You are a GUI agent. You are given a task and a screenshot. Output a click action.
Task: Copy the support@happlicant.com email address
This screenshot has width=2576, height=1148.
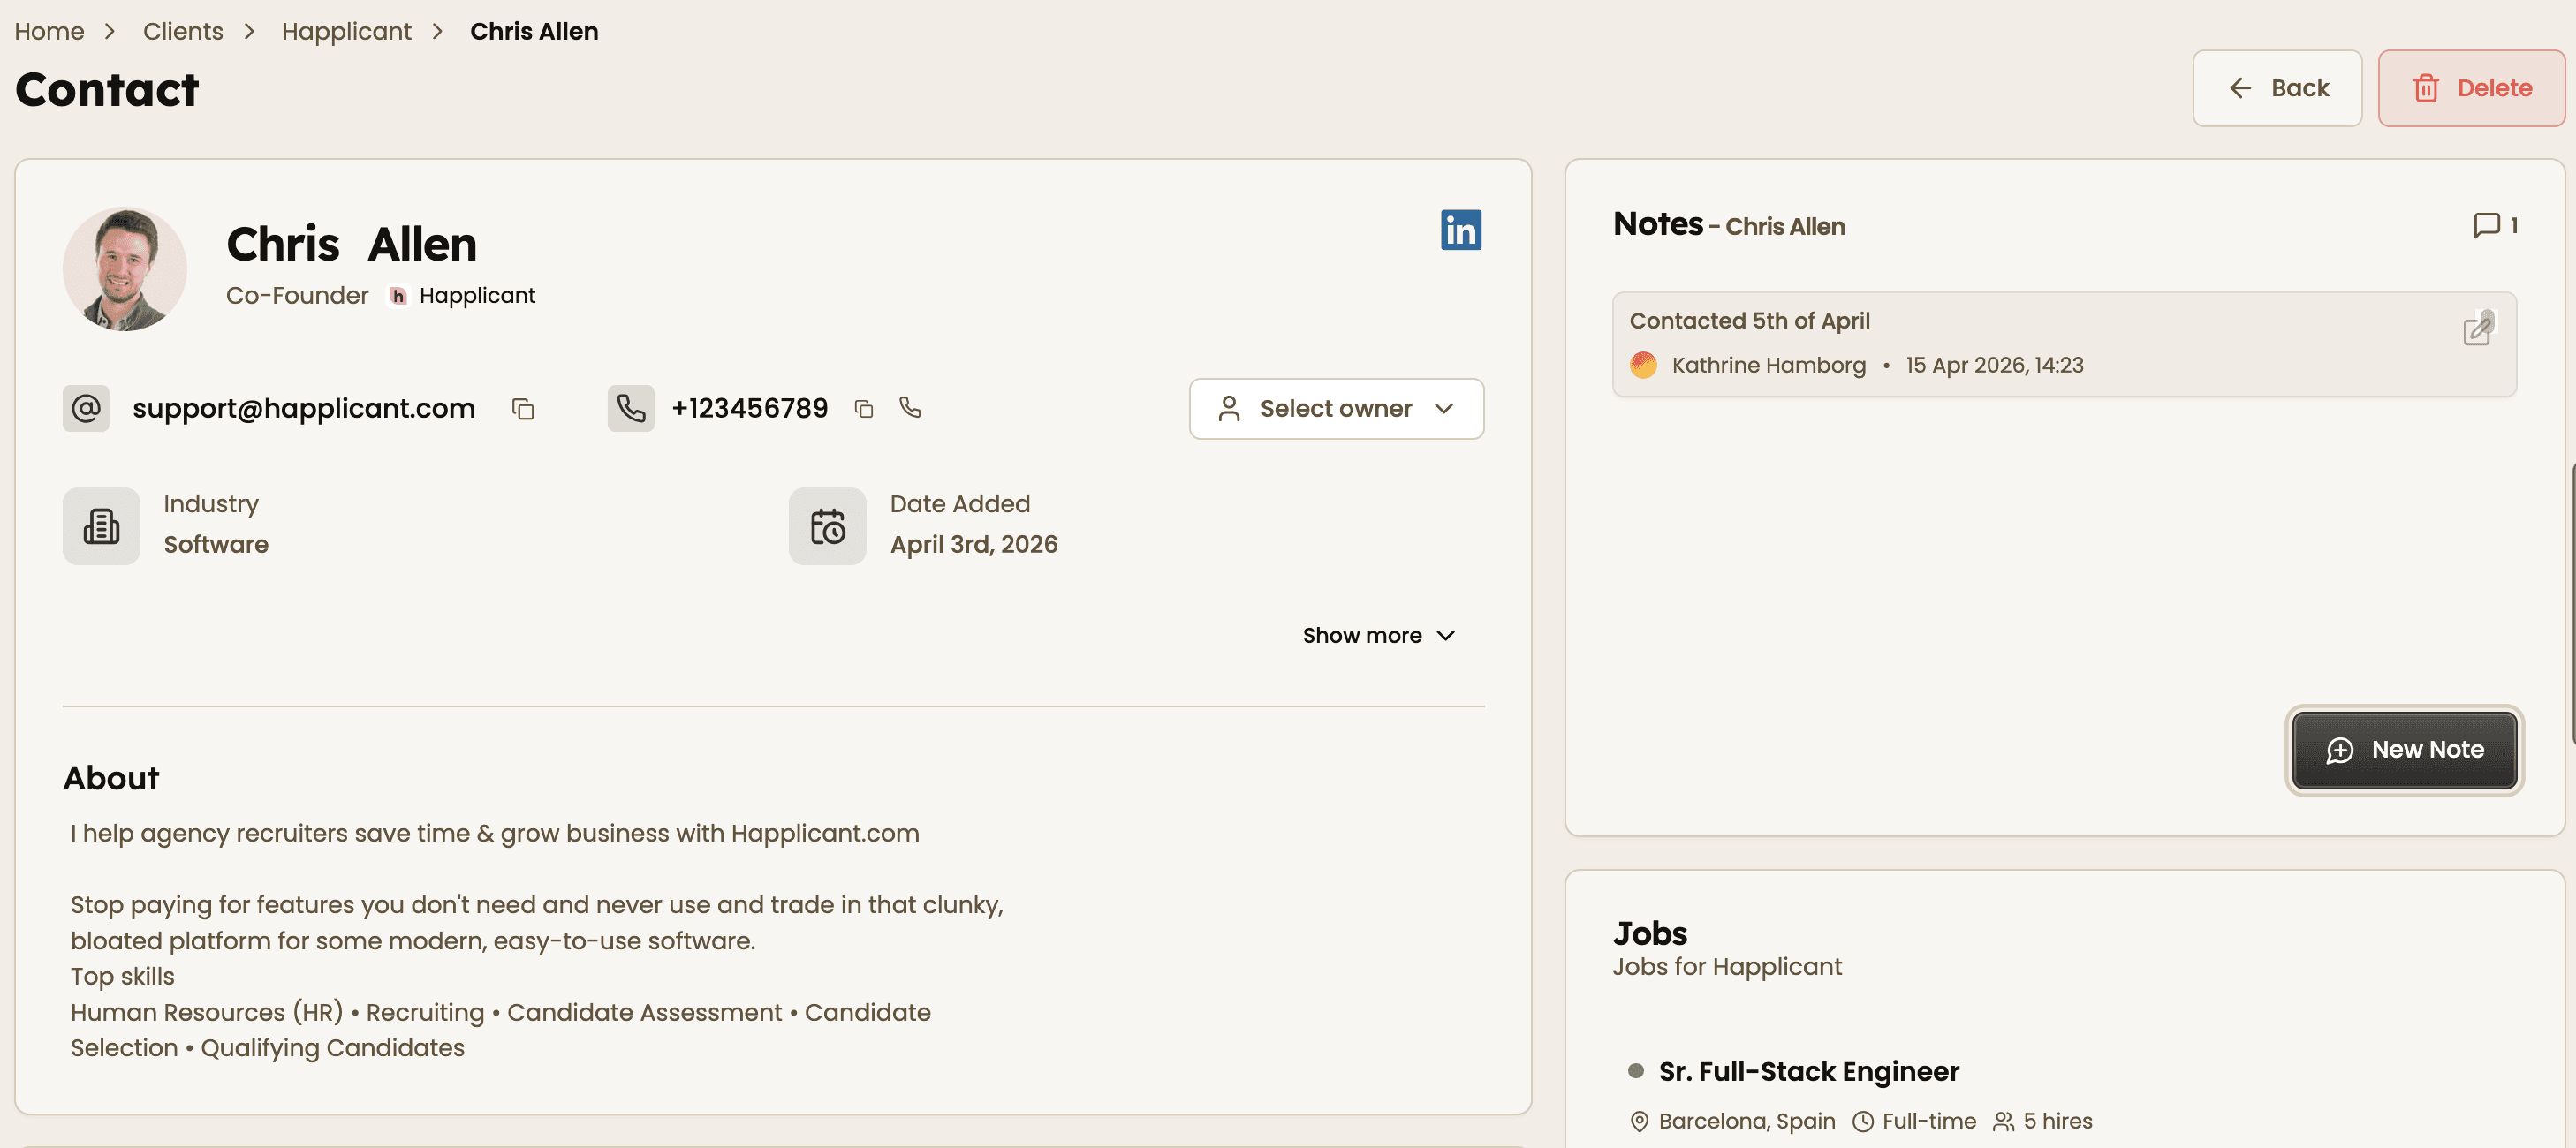coord(523,409)
